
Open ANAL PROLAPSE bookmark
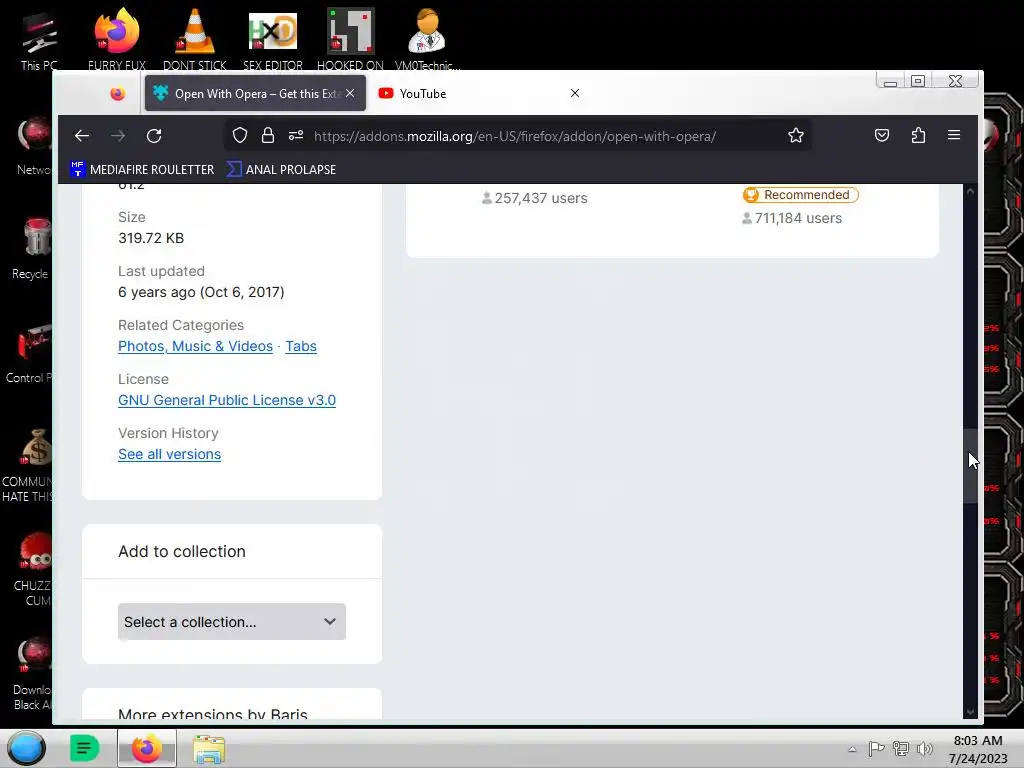pyautogui.click(x=281, y=169)
